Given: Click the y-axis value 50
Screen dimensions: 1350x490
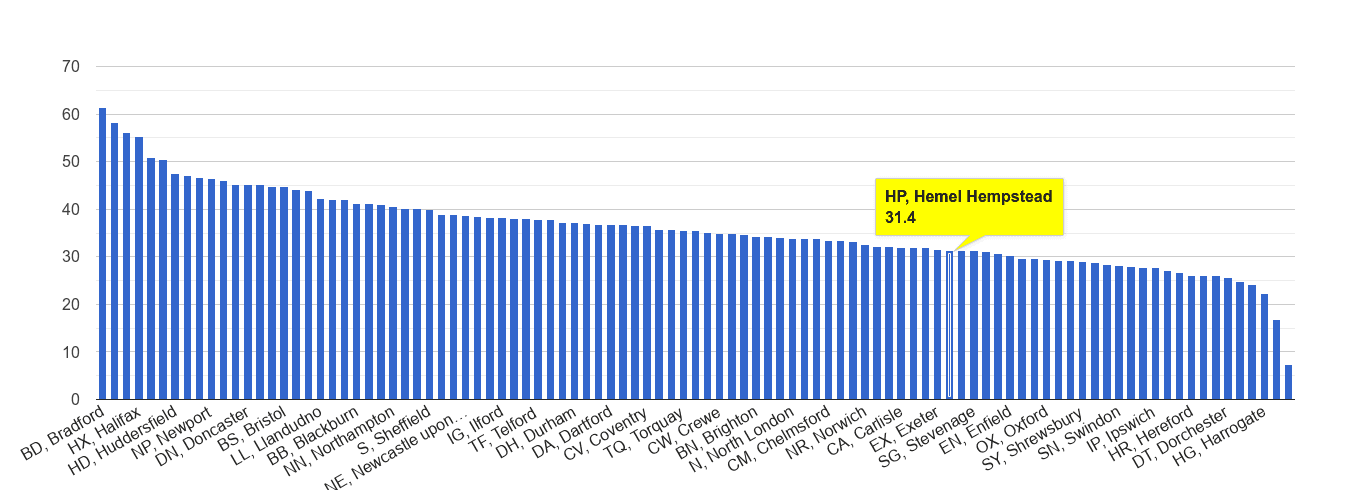Looking at the screenshot, I should [71, 162].
